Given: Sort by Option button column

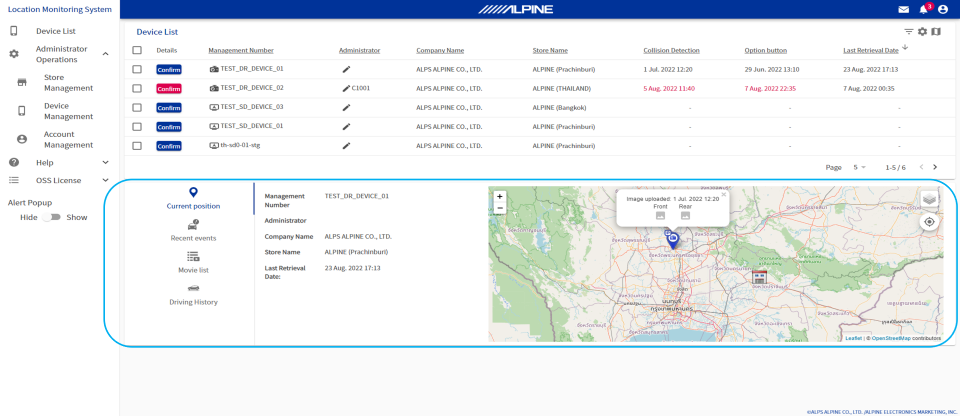Looking at the screenshot, I should click(765, 50).
